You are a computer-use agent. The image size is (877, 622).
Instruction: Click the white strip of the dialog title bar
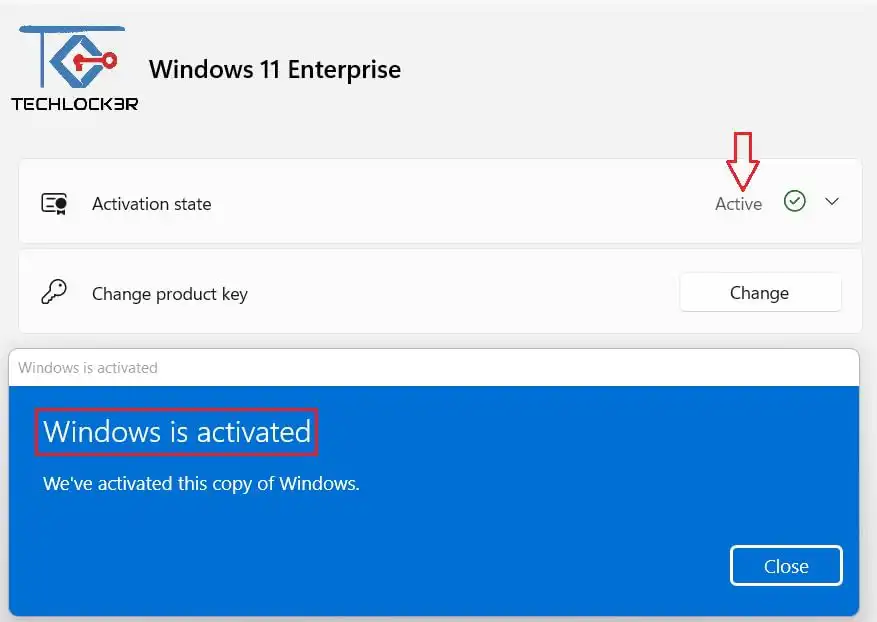[x=500, y=368]
